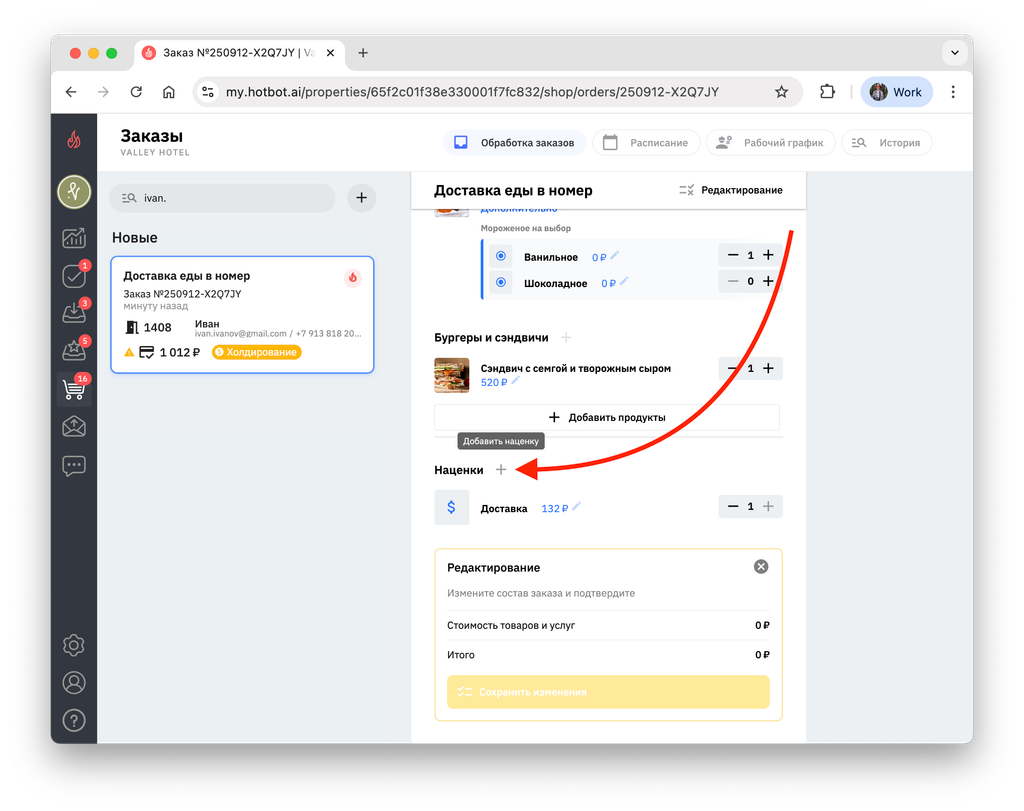Switch to История tab
The width and height of the screenshot is (1024, 811).
click(886, 142)
